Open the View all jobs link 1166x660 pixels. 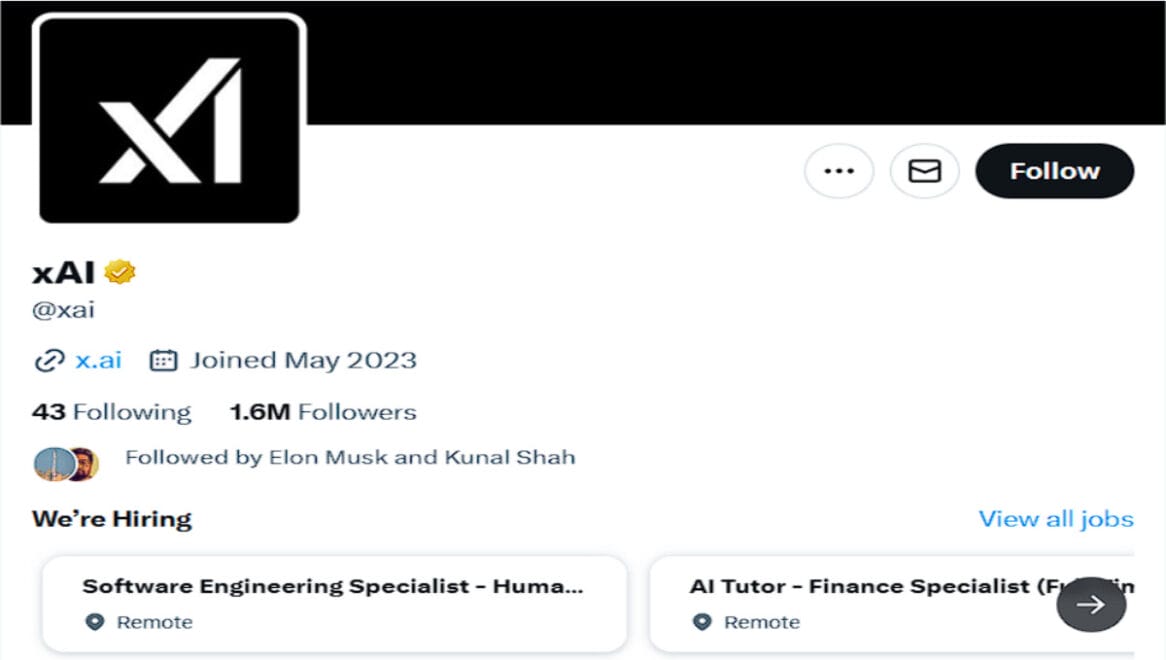click(1056, 519)
